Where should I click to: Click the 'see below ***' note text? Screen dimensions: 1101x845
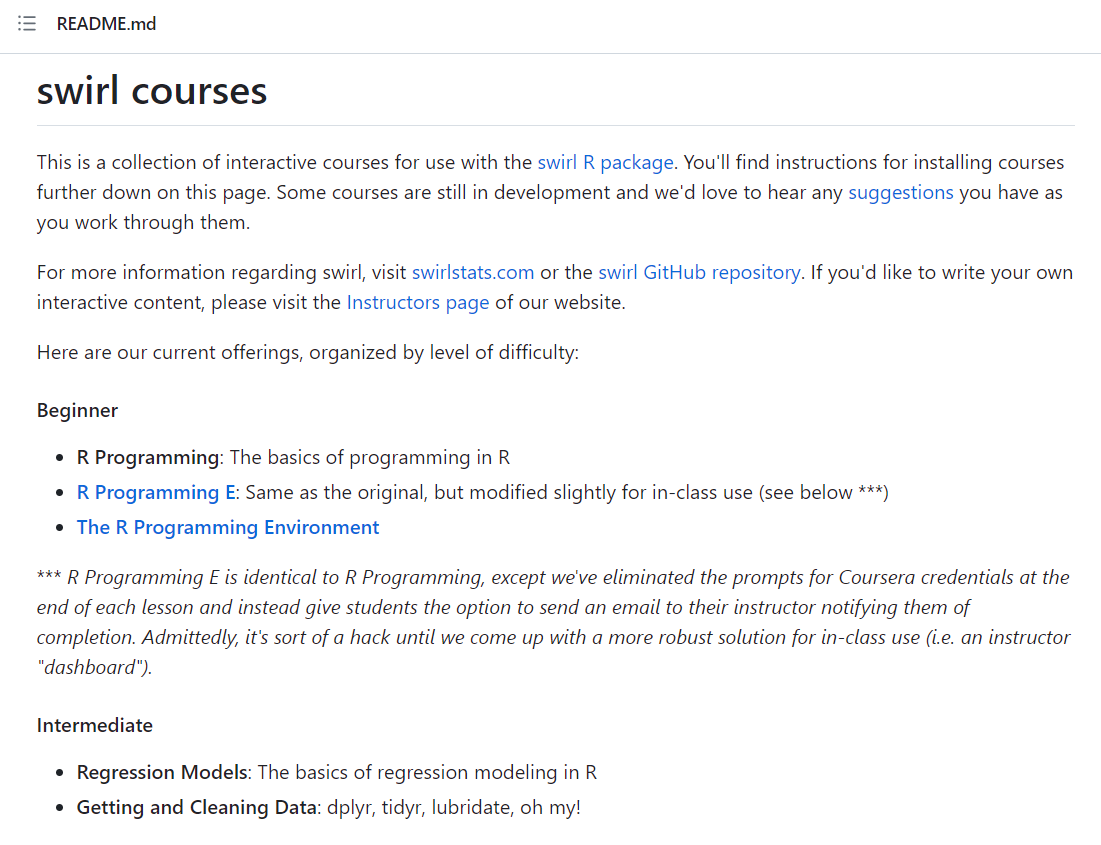824,493
